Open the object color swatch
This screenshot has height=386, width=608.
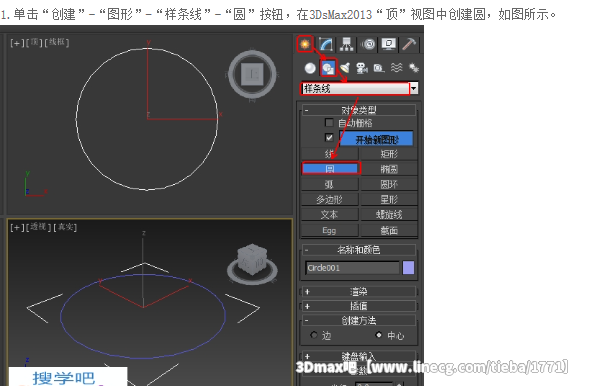pyautogui.click(x=408, y=268)
